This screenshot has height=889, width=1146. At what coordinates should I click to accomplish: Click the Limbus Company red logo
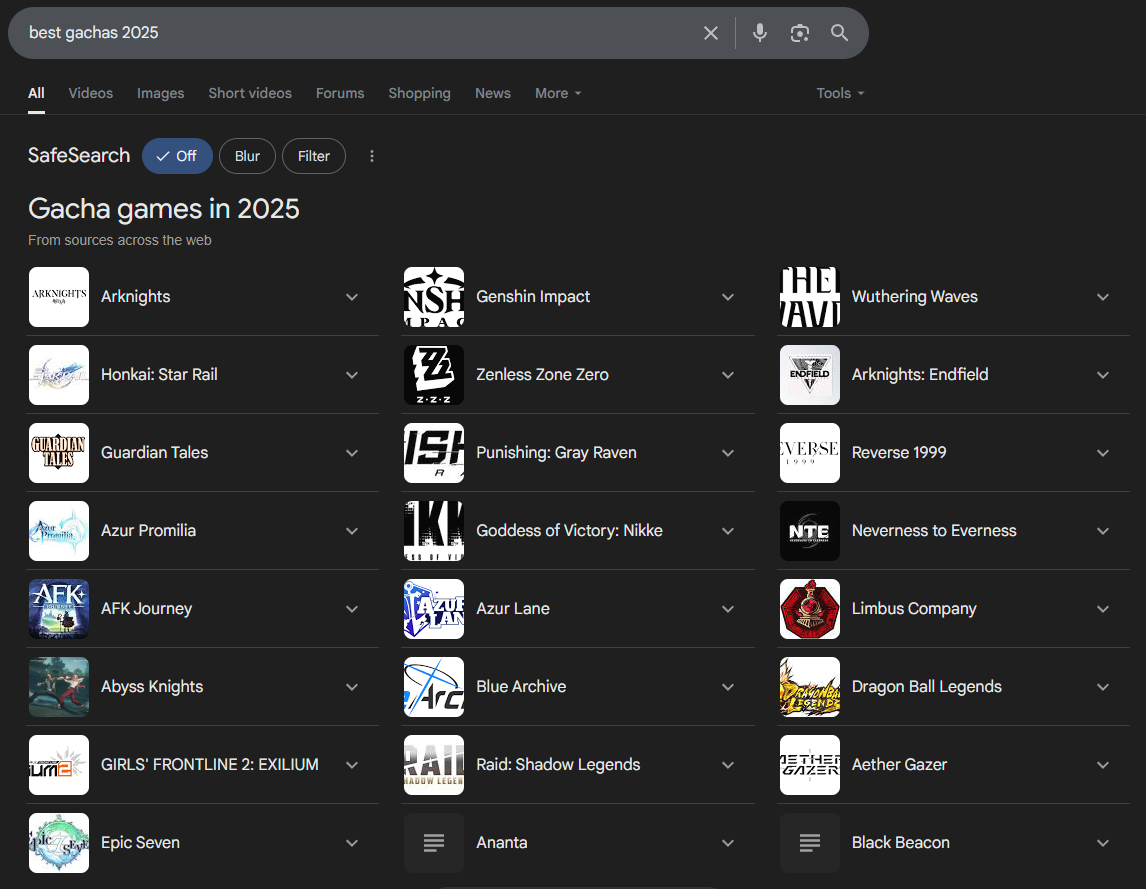click(810, 609)
